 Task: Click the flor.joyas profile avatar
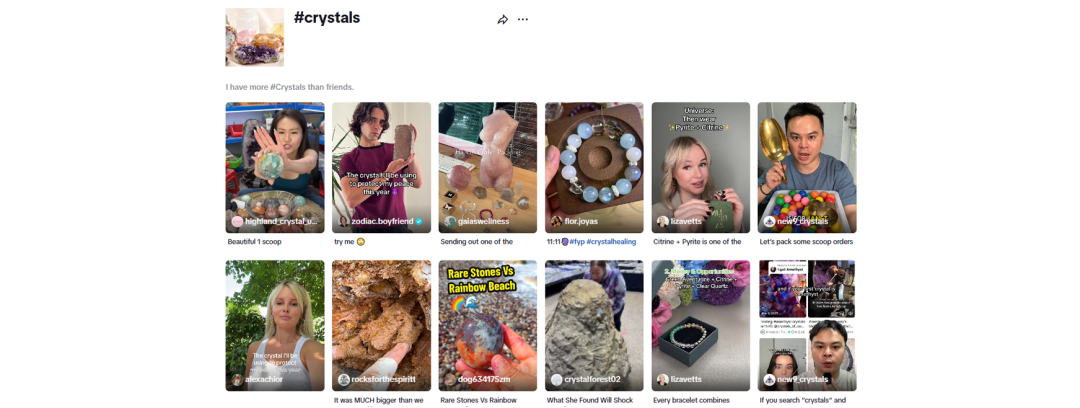click(x=557, y=221)
